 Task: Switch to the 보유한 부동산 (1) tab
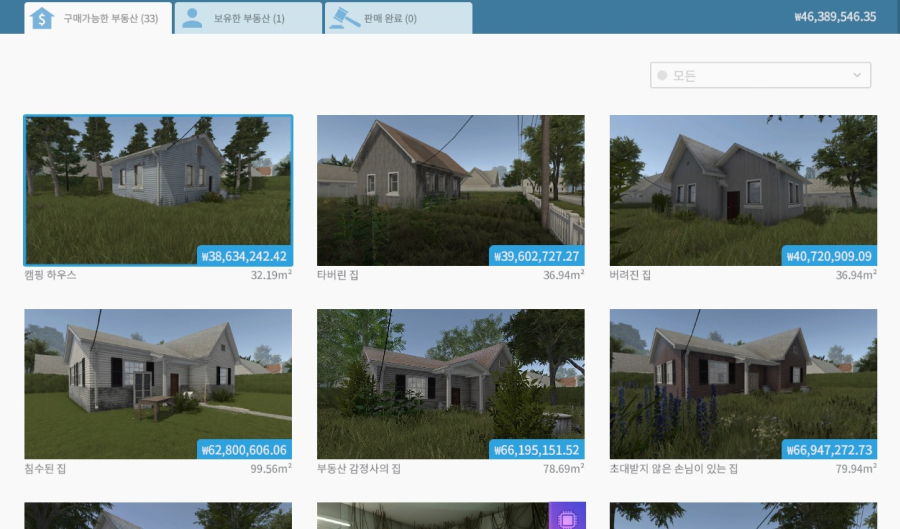coord(249,18)
